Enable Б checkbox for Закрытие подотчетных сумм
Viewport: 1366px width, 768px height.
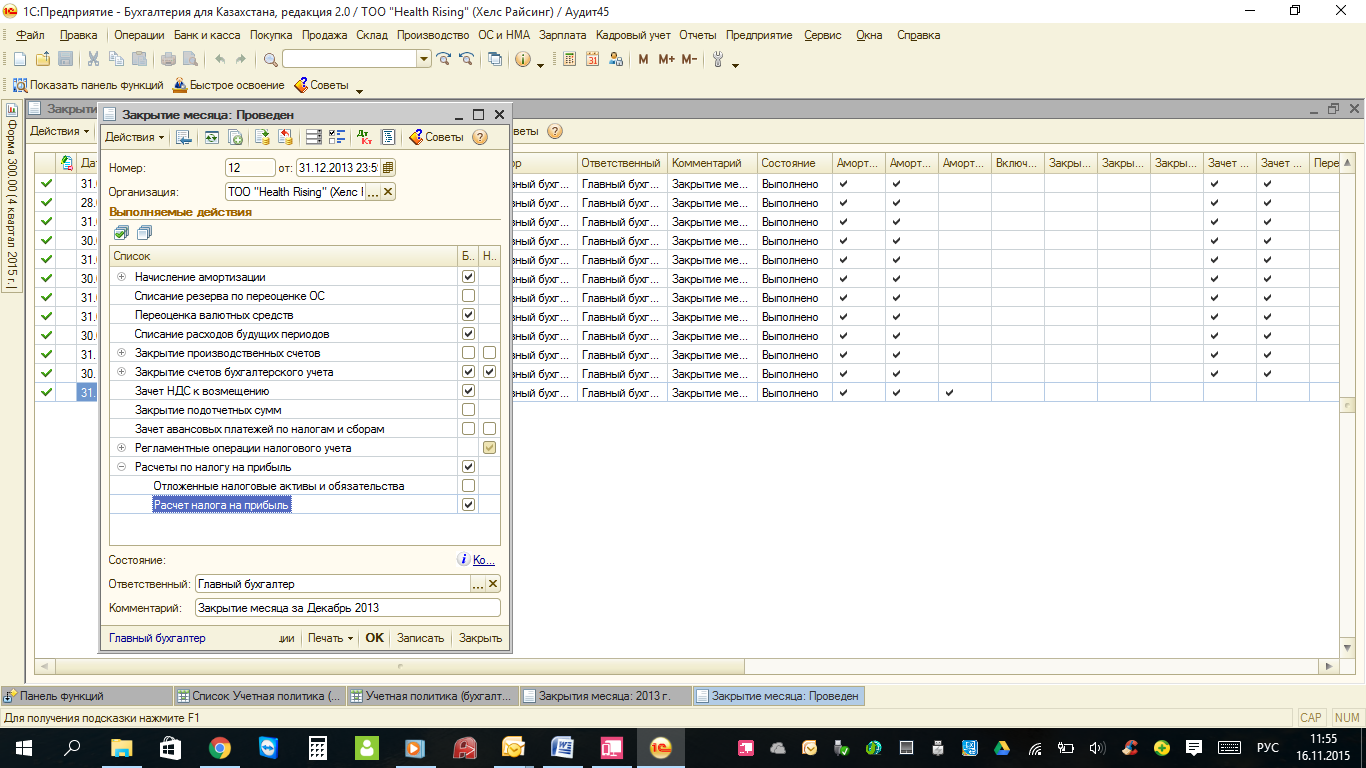468,410
